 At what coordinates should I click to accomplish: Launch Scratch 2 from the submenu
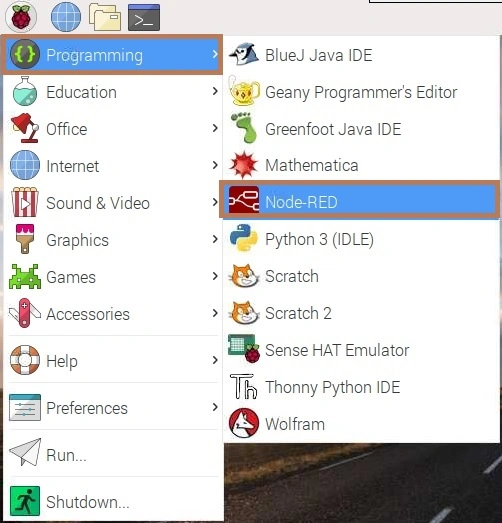click(361, 313)
